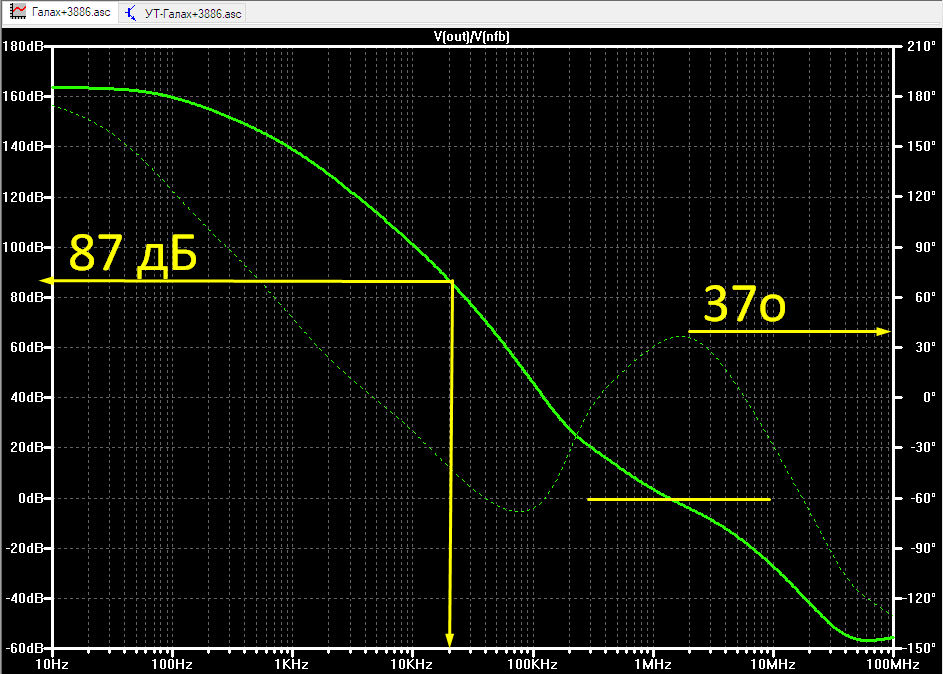
Task: Click the 40dB left axis label
Action: pos(26,397)
